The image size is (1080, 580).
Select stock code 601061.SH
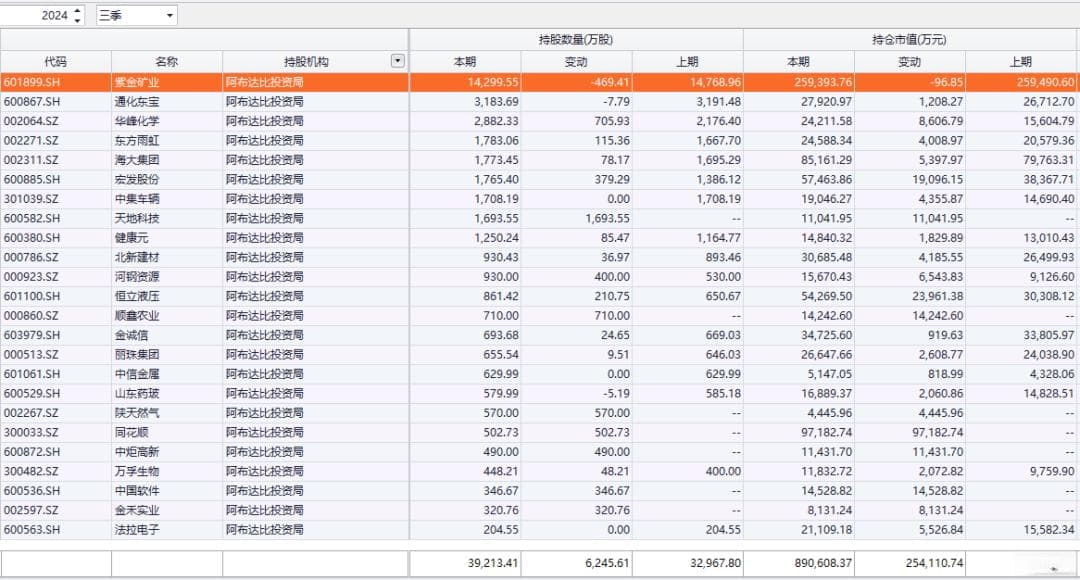tap(56, 374)
